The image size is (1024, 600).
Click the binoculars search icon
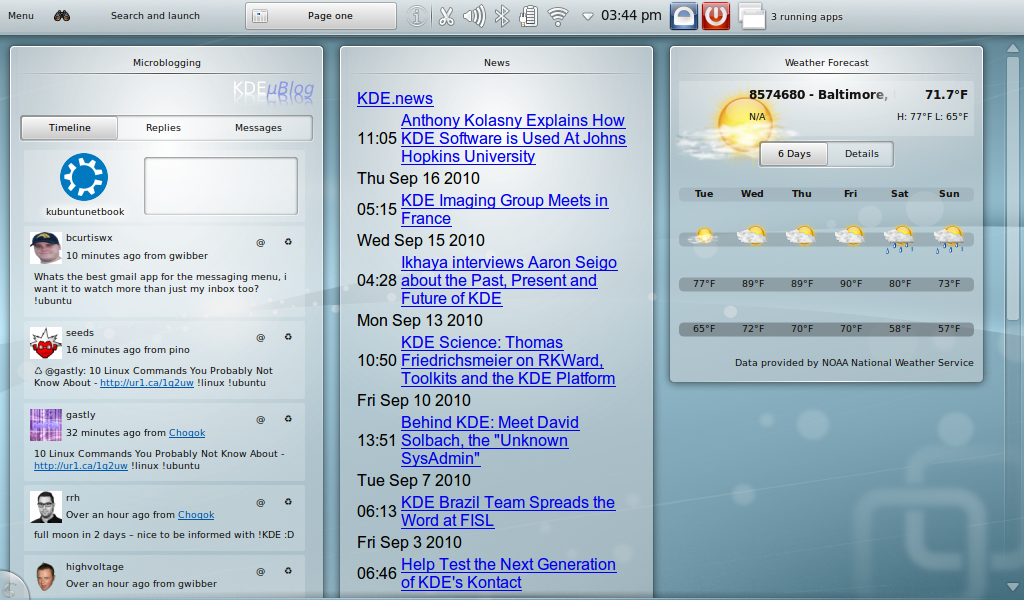(62, 16)
